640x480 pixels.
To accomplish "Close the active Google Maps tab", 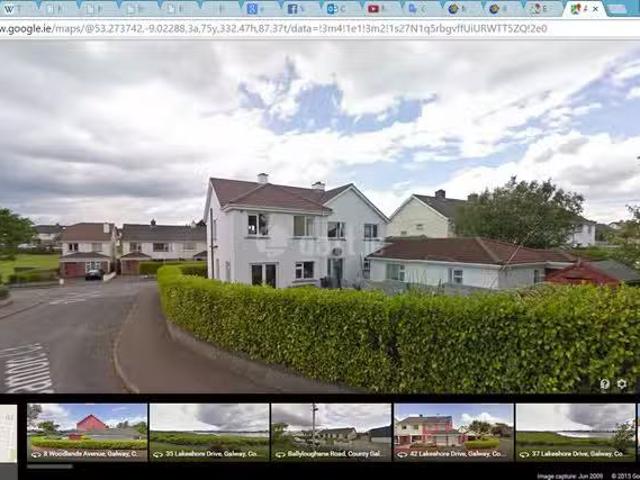I will tap(596, 9).
